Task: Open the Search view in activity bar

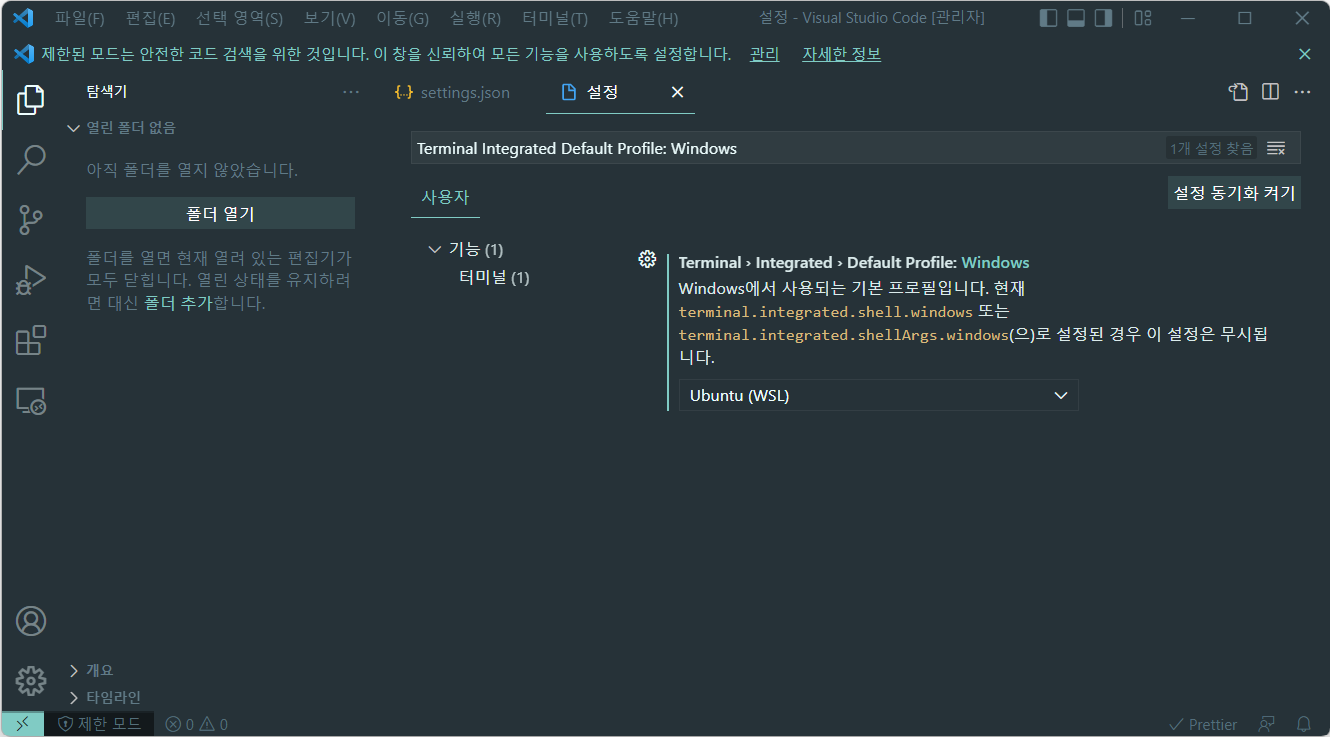Action: pos(31,158)
